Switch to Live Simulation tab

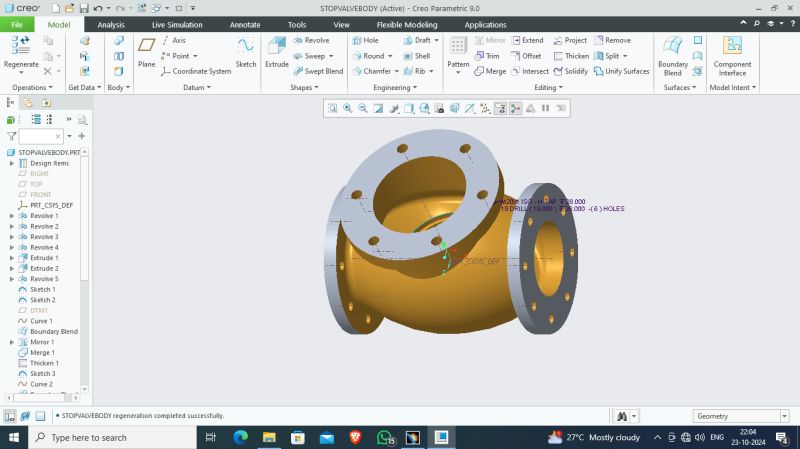[177, 24]
